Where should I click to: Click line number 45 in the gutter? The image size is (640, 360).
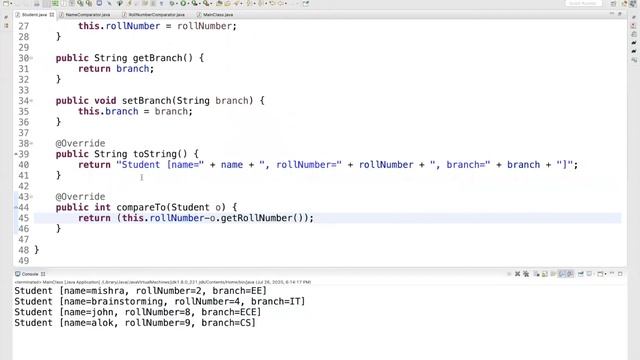point(24,218)
